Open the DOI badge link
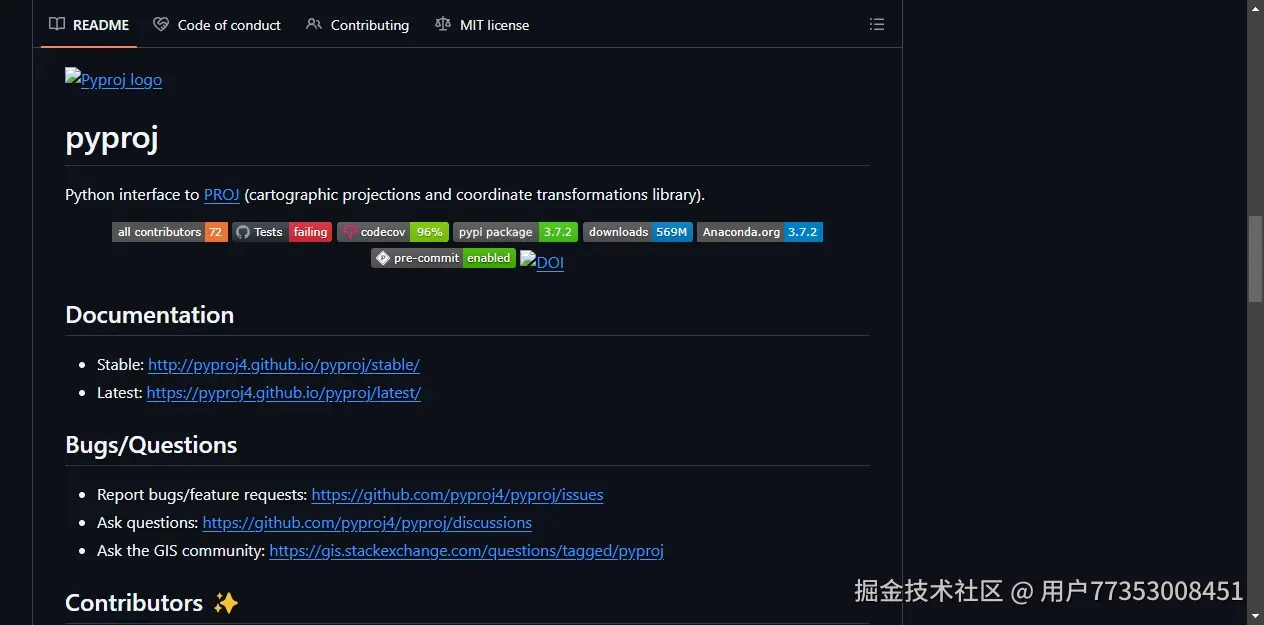 (x=542, y=263)
